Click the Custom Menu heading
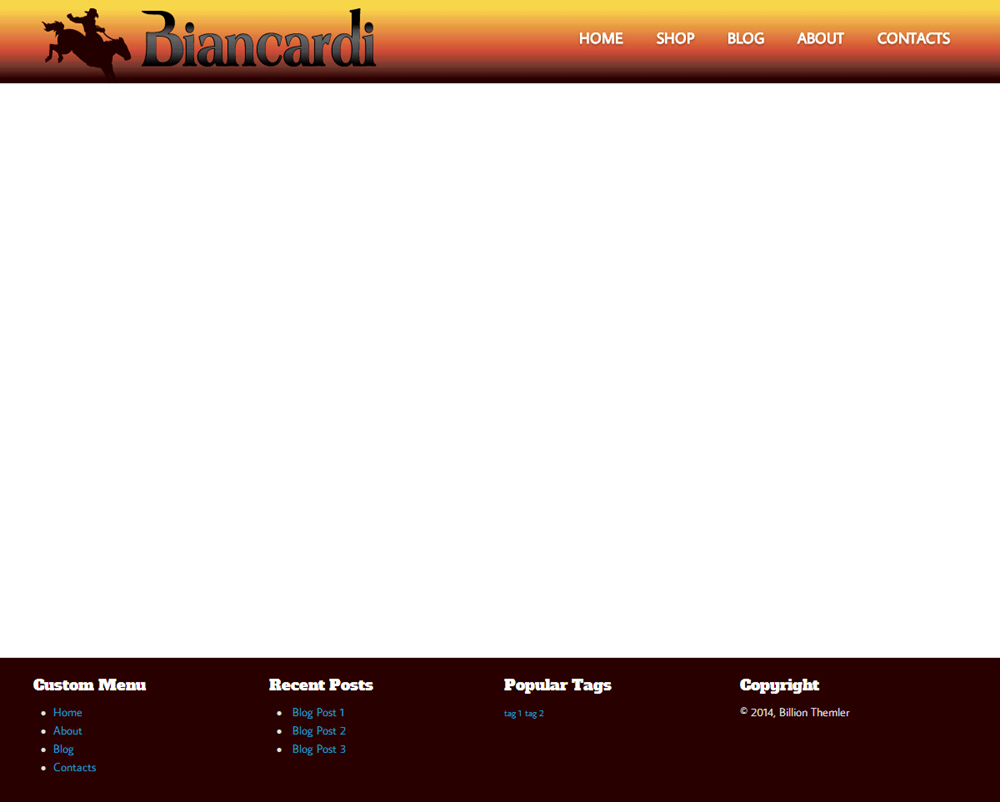The height and width of the screenshot is (802, 1000). [x=89, y=685]
